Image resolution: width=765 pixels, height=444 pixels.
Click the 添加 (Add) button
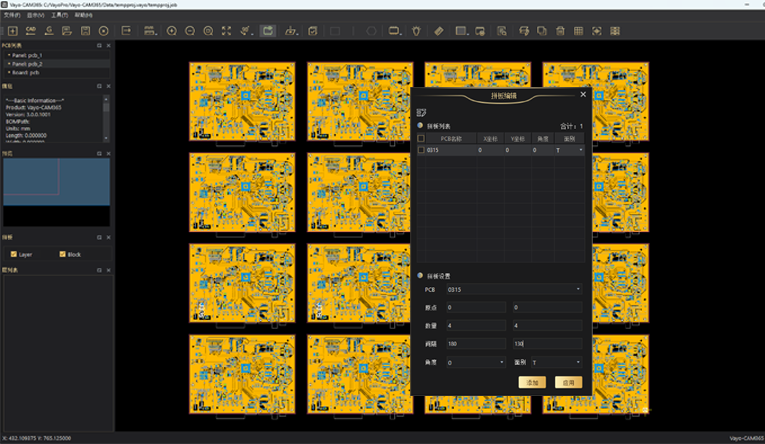click(532, 383)
